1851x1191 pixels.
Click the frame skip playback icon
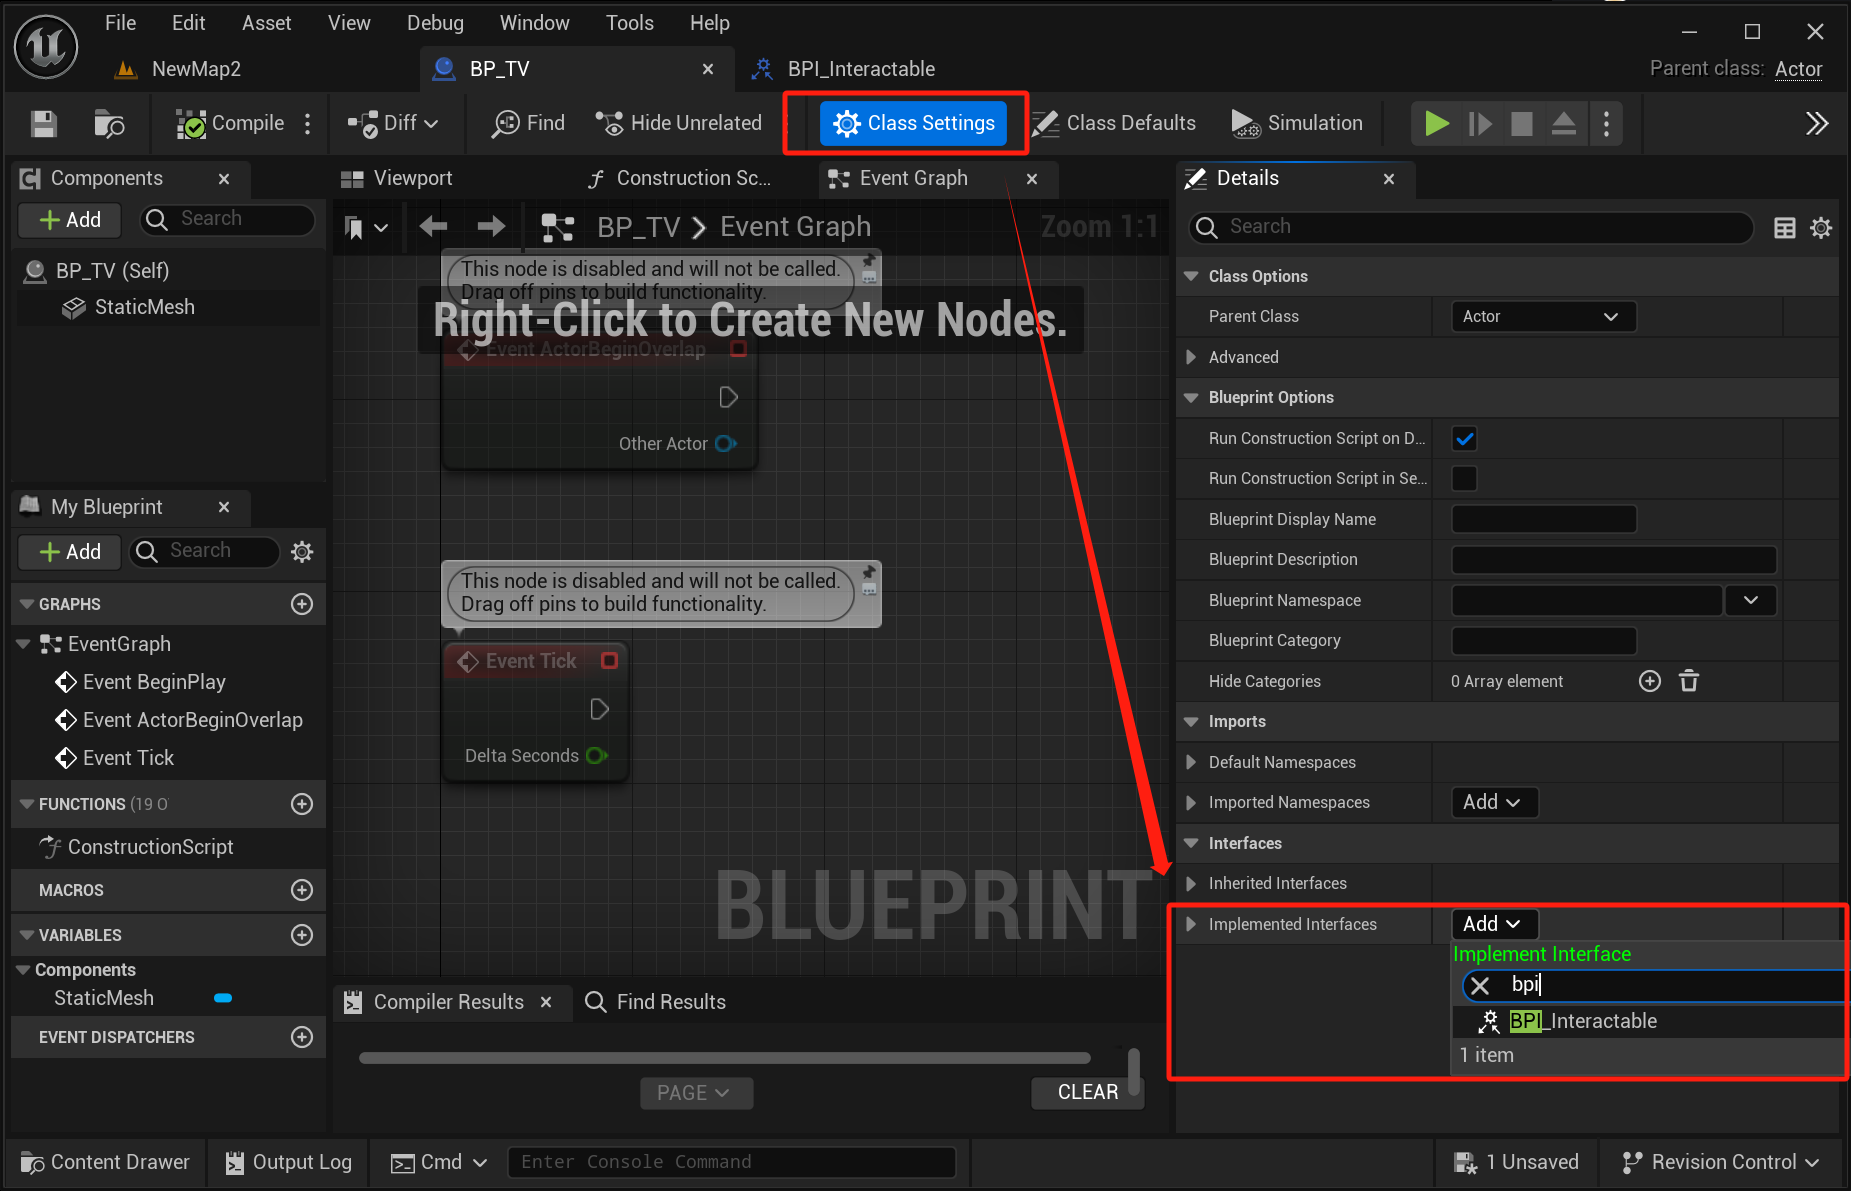1480,124
